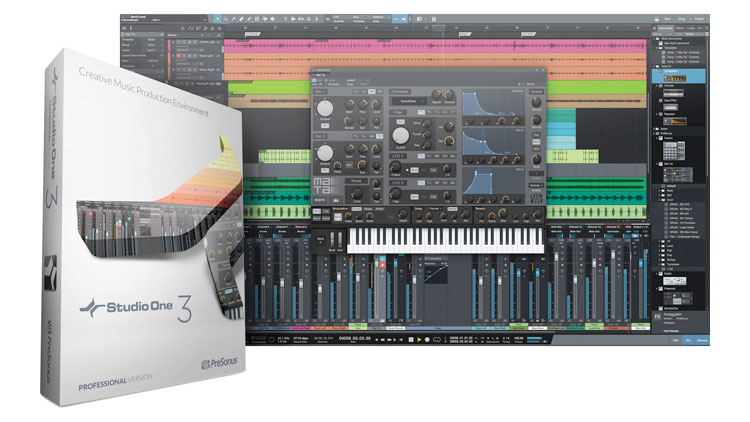
Task: Expand the top folder in the browser tree
Action: 656,39
